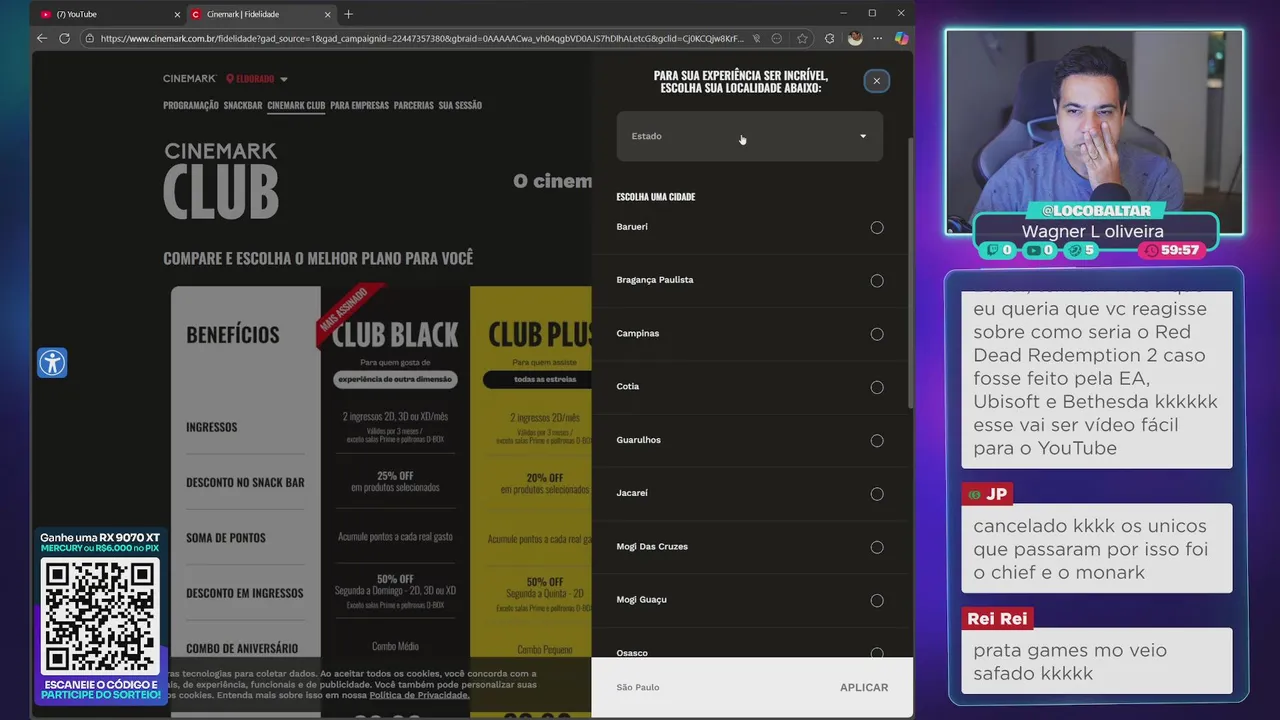Click the browser extensions refresh-style icon
This screenshot has width=1280, height=720.
(829, 38)
